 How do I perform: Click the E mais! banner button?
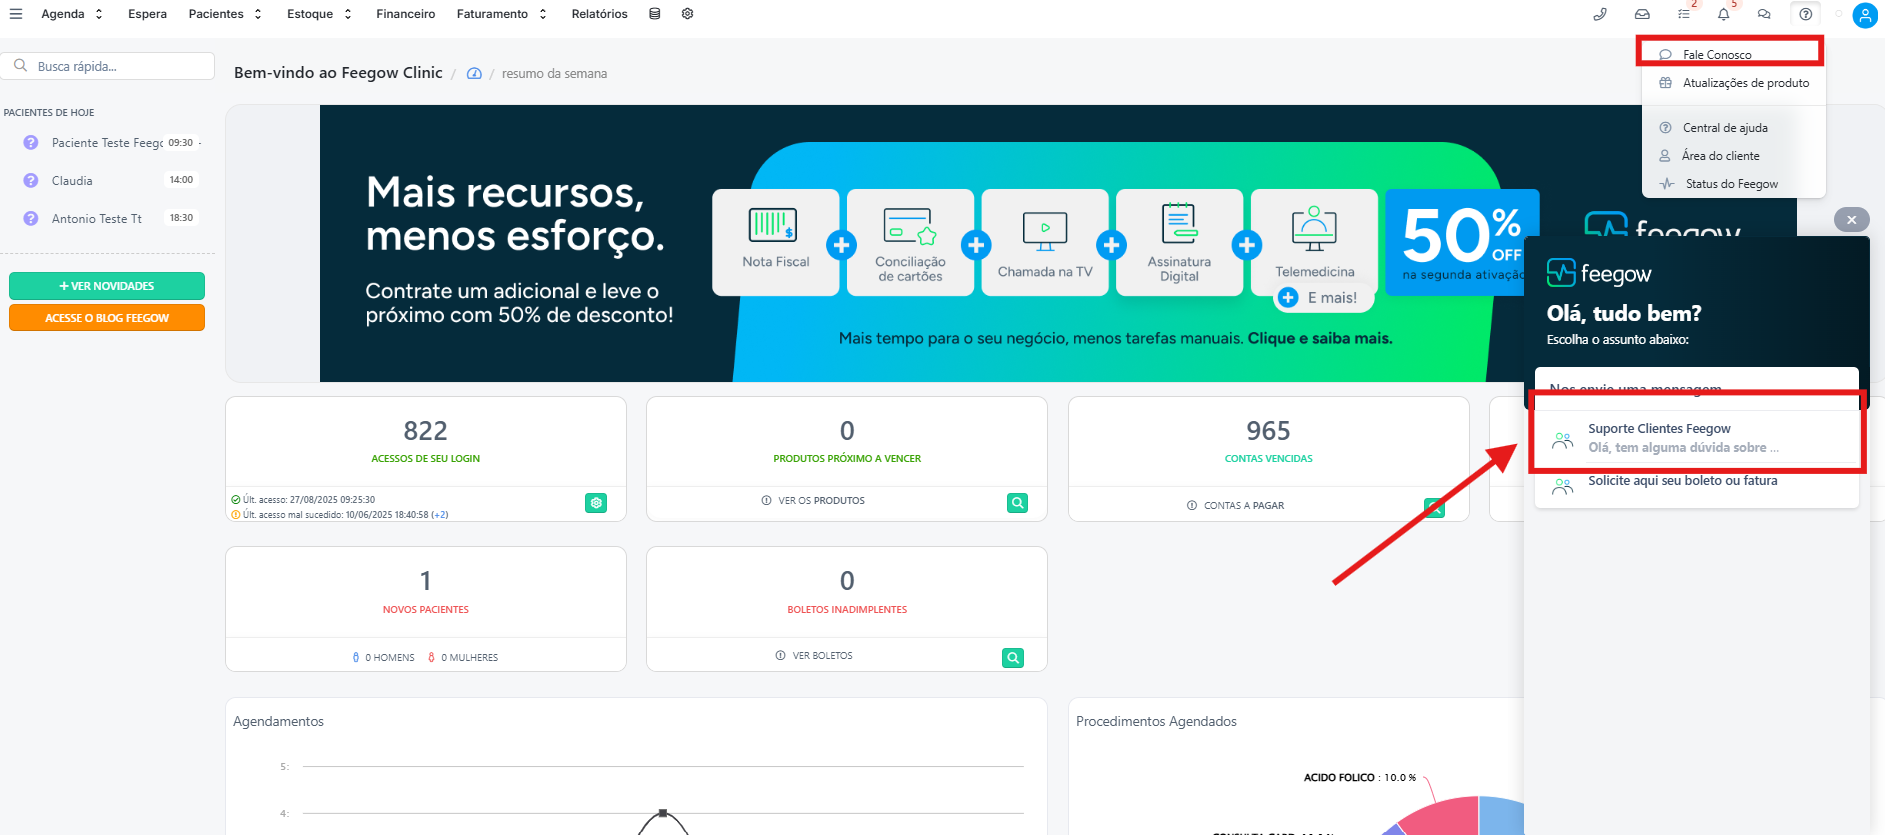[x=1323, y=298]
